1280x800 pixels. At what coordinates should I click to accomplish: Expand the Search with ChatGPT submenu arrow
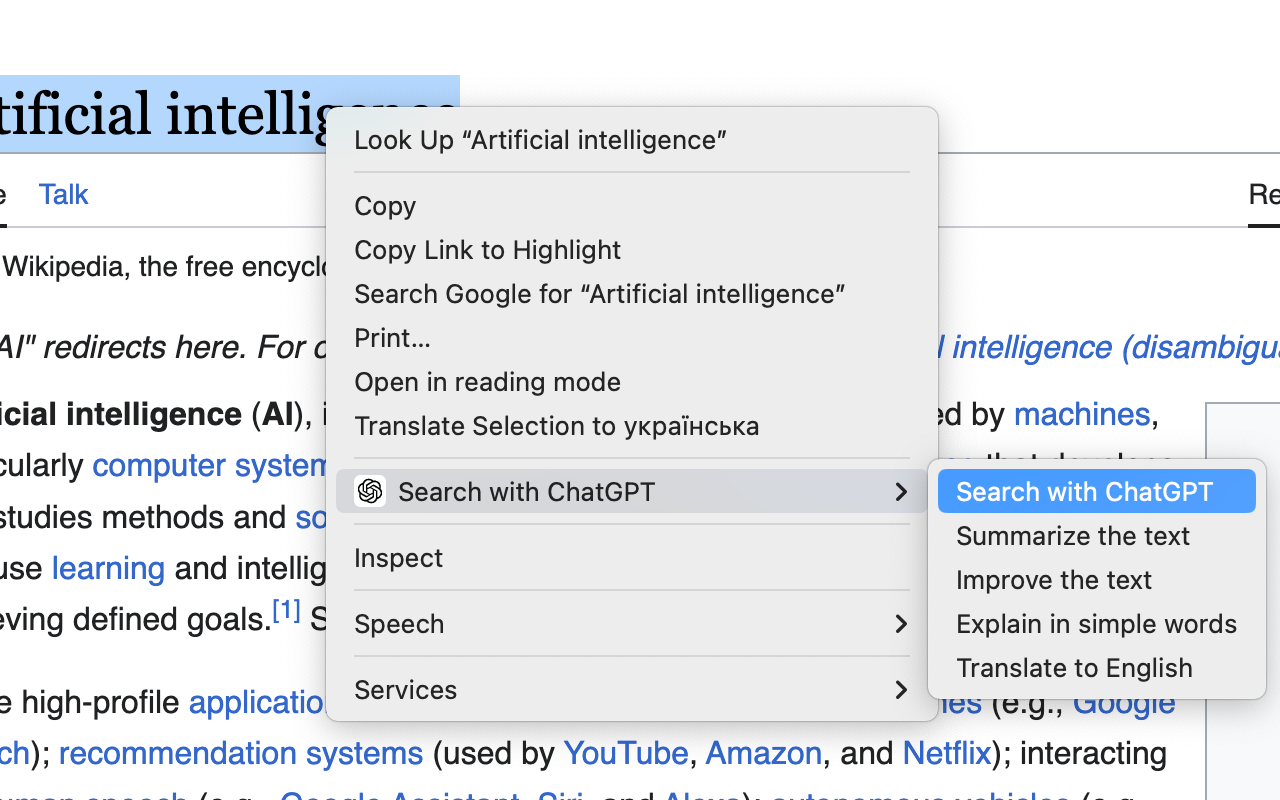901,492
